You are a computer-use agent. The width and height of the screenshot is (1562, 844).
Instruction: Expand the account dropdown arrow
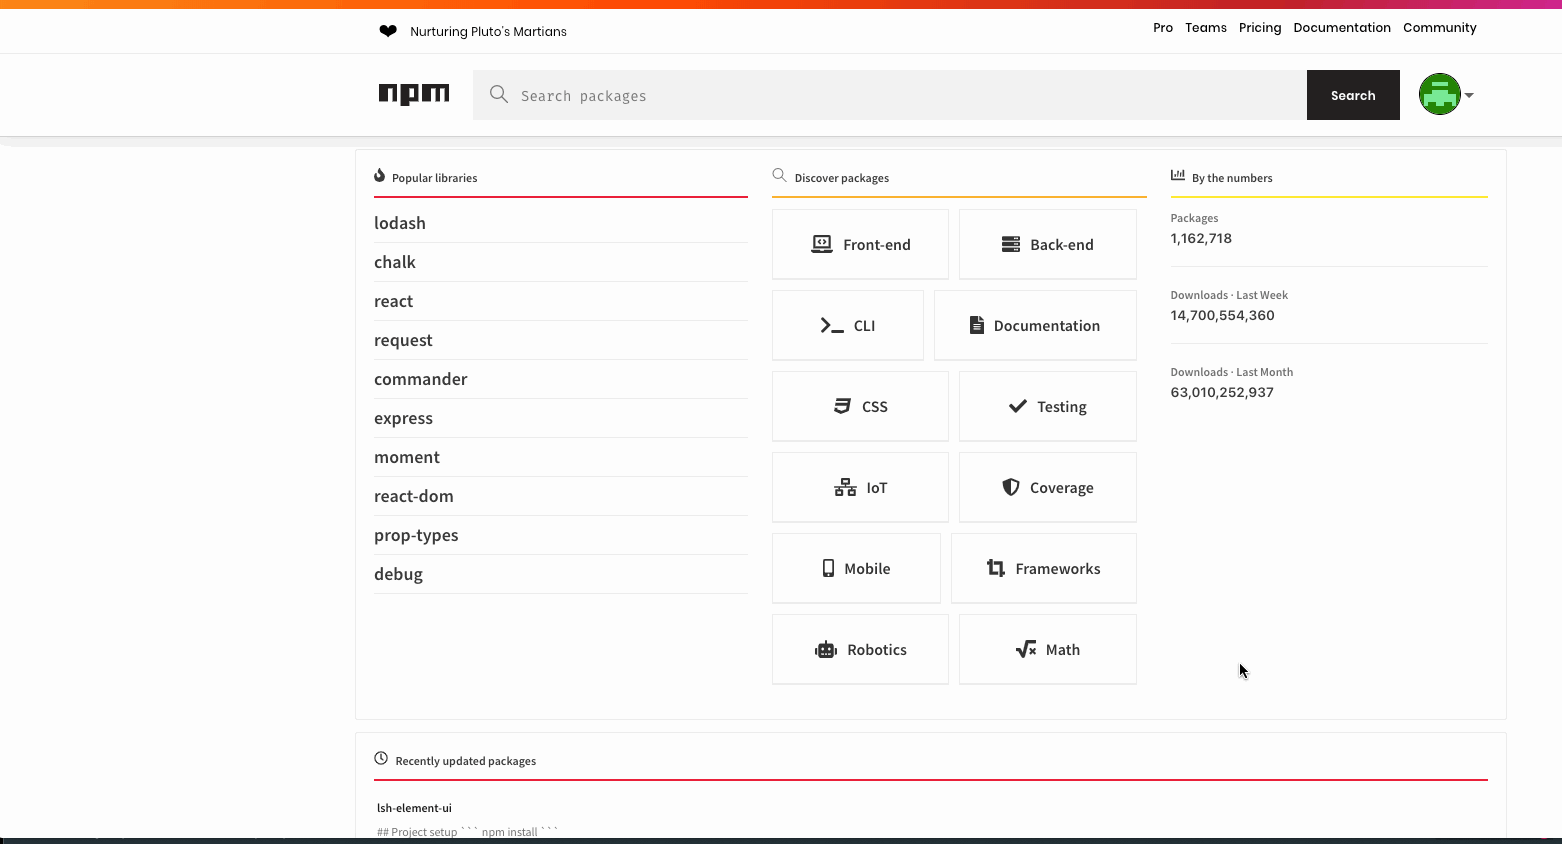[x=1469, y=95]
